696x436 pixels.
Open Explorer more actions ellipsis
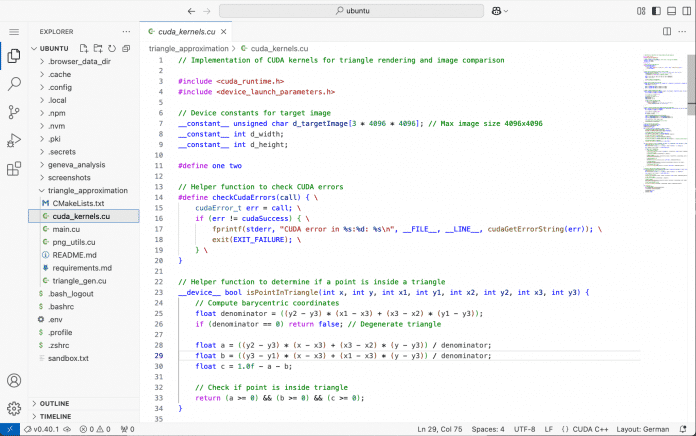point(127,32)
